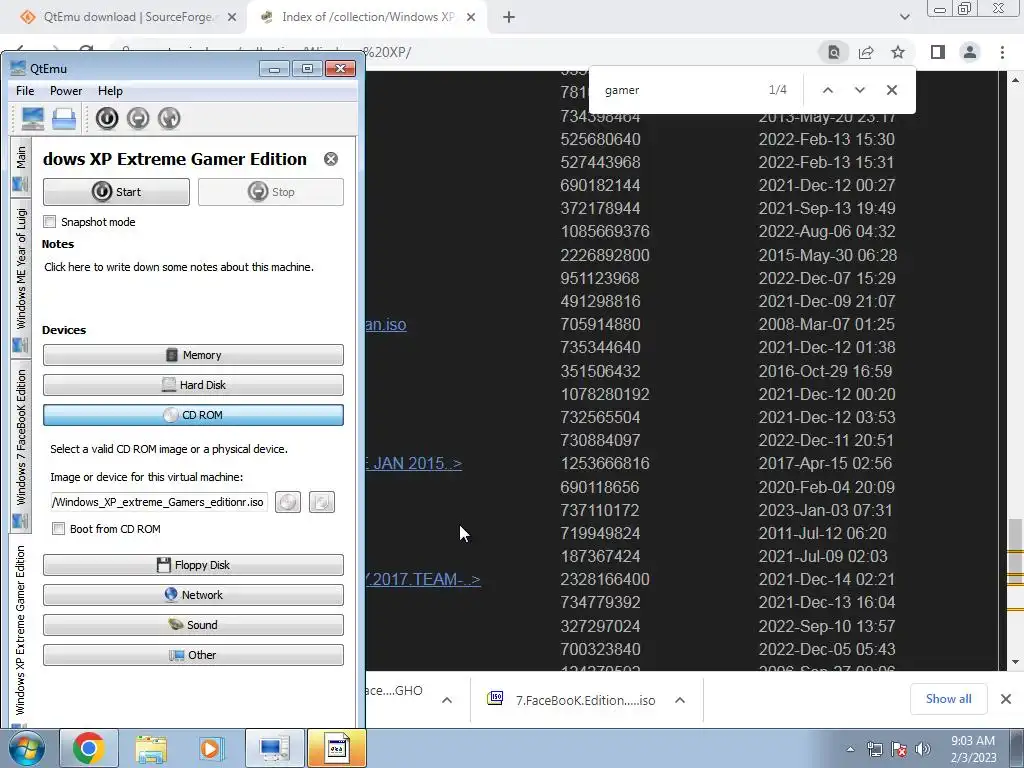Toggle Chrome side panel icon
The height and width of the screenshot is (768, 1024).
point(938,52)
